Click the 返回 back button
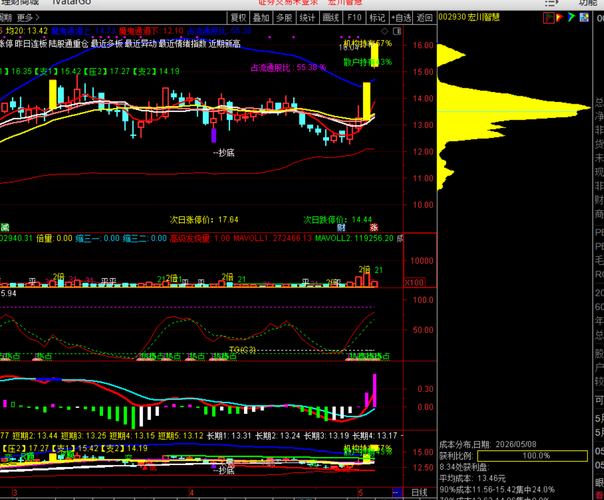 point(424,17)
